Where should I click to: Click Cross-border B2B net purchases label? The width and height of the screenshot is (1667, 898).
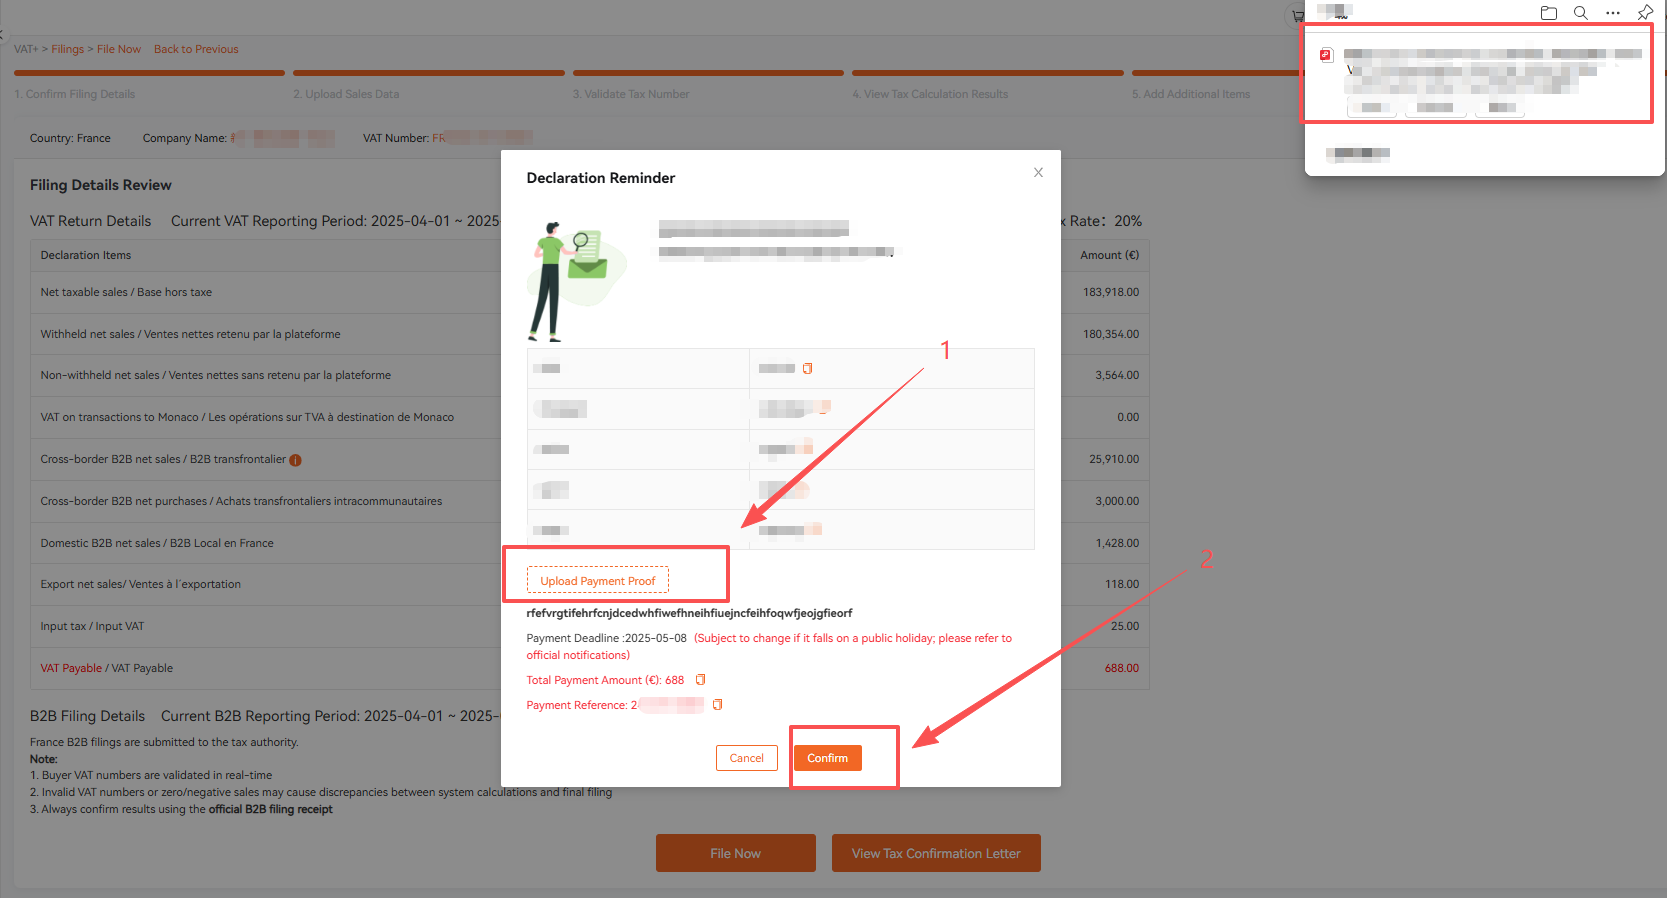click(x=241, y=501)
